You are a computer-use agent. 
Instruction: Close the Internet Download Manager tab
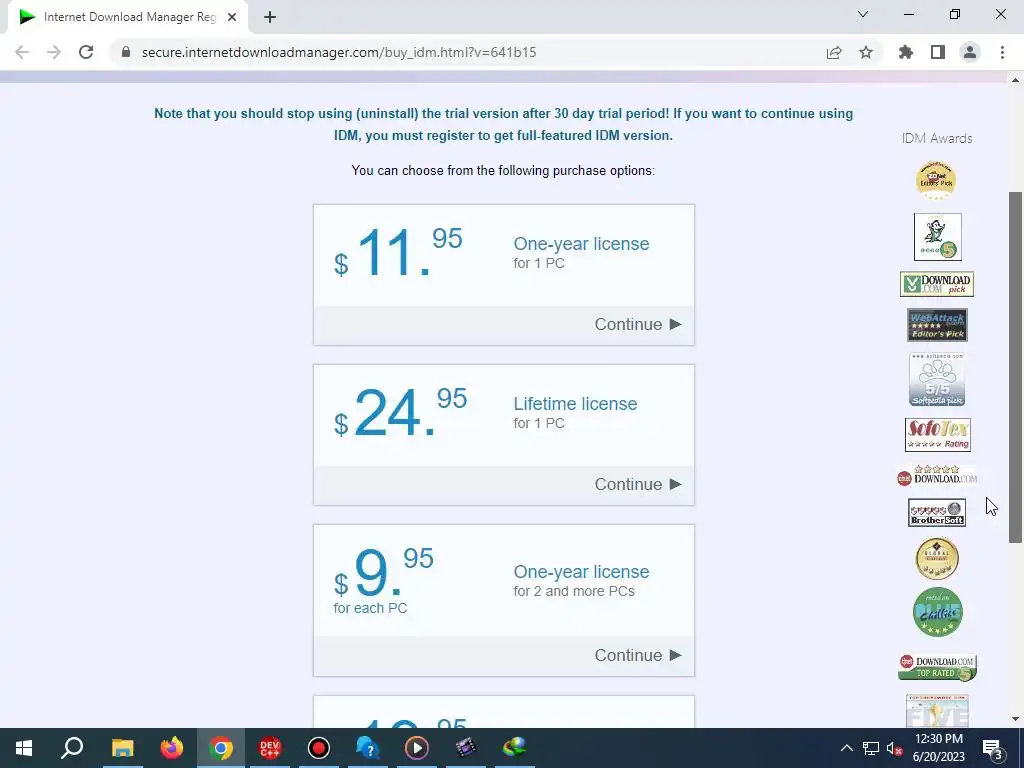(232, 17)
